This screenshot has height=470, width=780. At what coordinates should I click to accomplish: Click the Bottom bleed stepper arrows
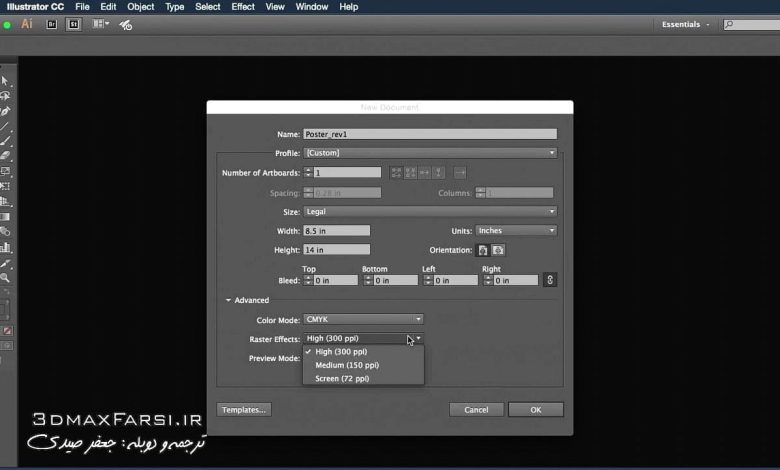click(368, 281)
